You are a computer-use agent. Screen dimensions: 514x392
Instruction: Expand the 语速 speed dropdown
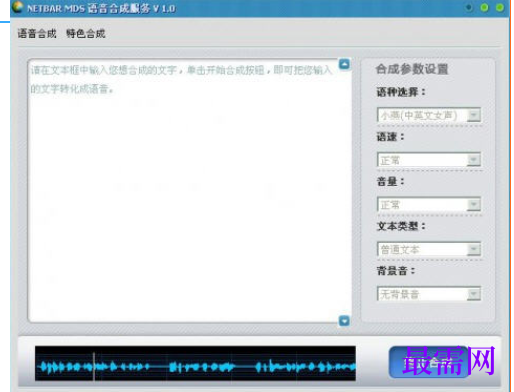[x=429, y=160]
